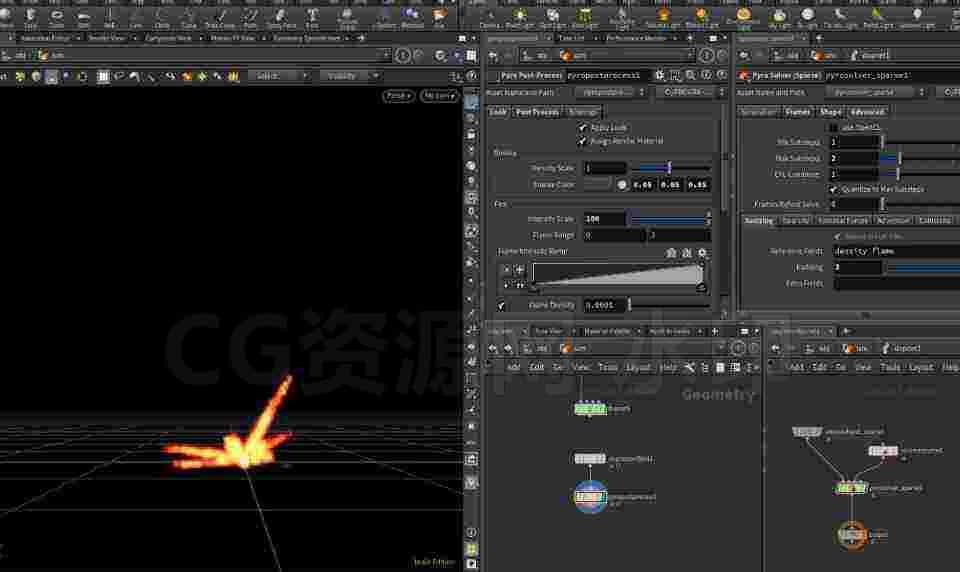This screenshot has width=960, height=572.
Task: Click the sim path button in scene view
Action: 51,55
